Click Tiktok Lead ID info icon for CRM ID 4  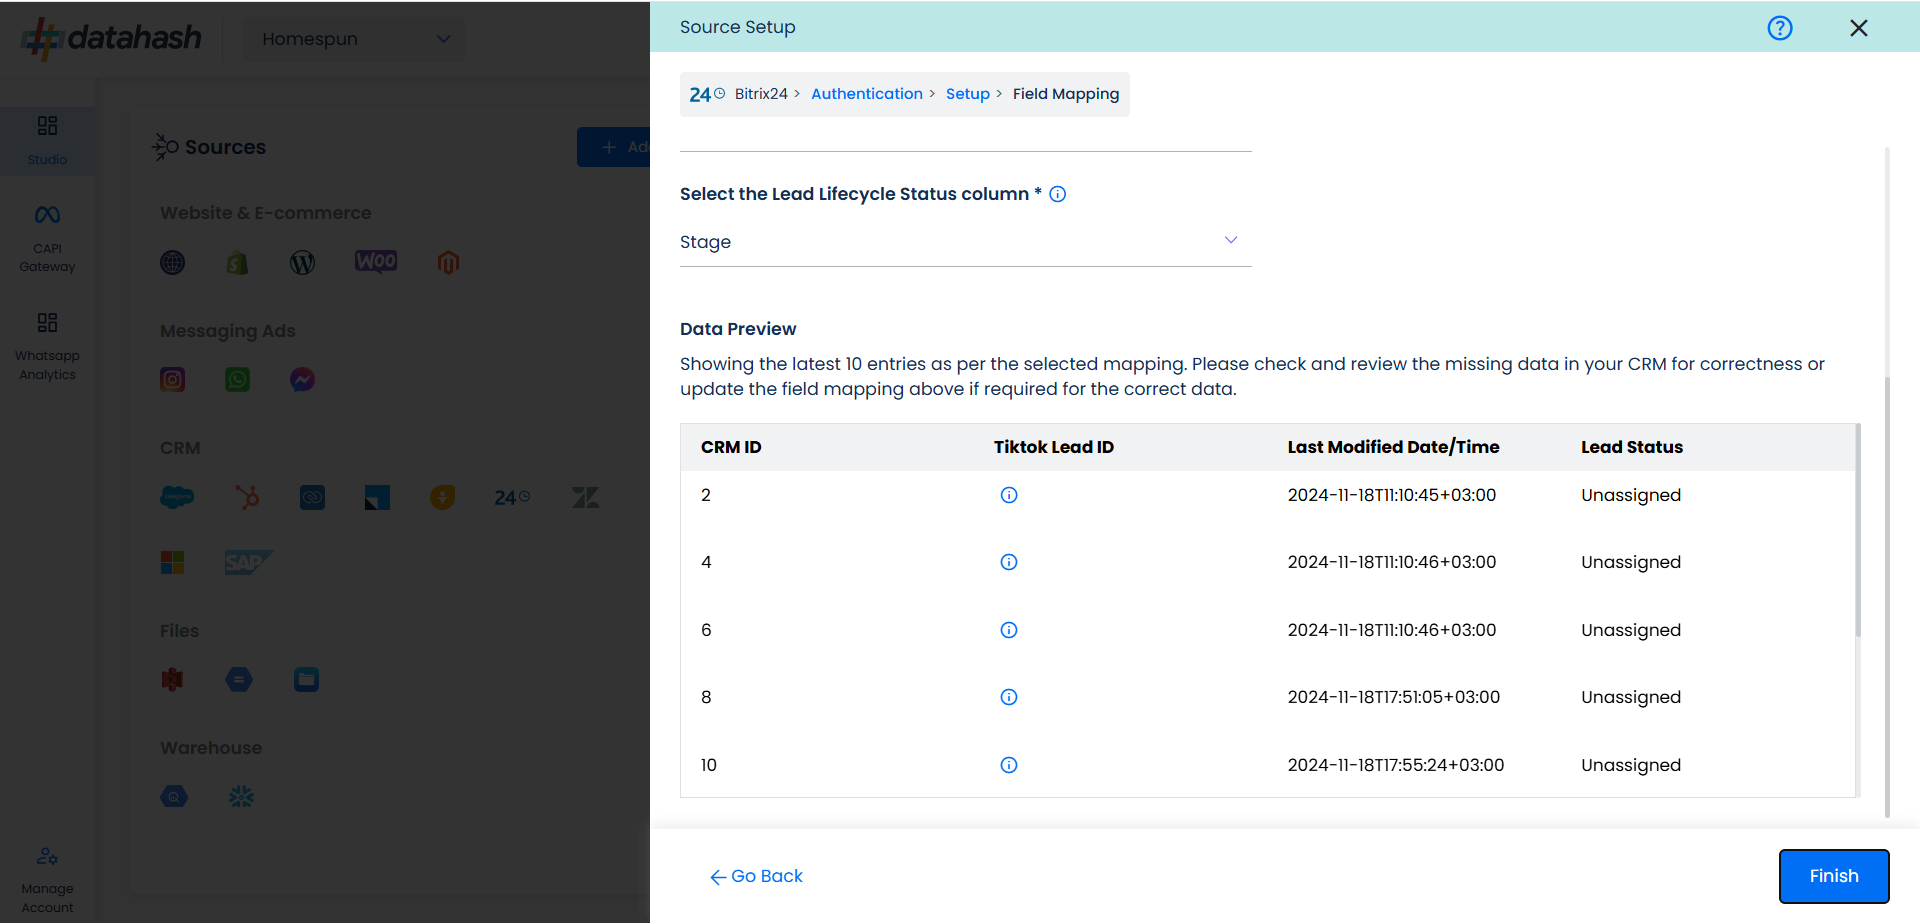pyautogui.click(x=1009, y=562)
